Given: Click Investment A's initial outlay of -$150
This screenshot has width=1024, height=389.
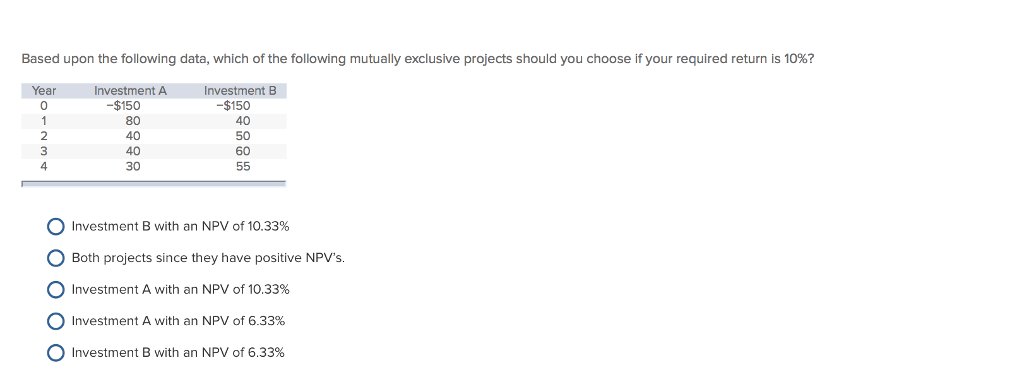Looking at the screenshot, I should (123, 106).
